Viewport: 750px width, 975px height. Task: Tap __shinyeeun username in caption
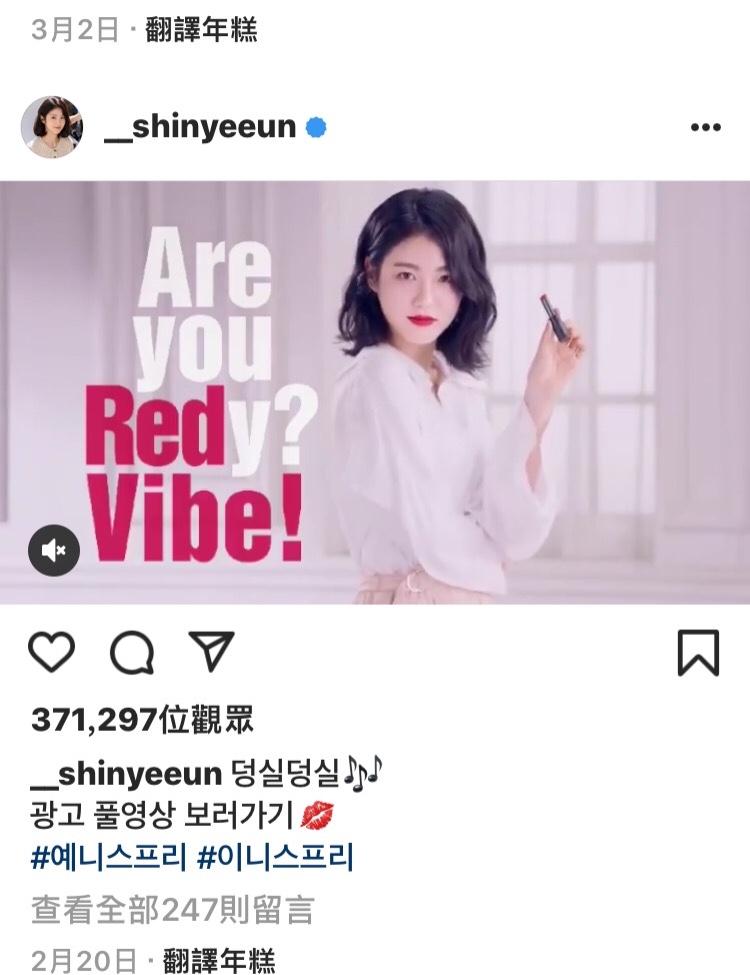tap(126, 774)
